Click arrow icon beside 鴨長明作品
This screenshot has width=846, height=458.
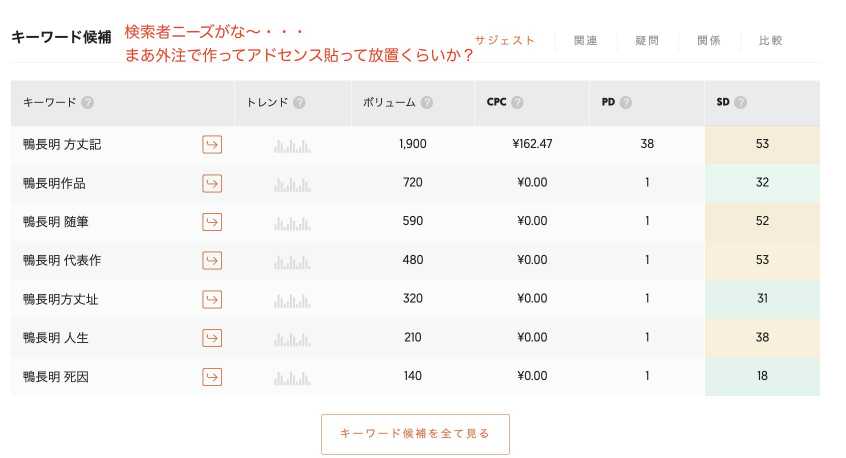[x=212, y=183]
